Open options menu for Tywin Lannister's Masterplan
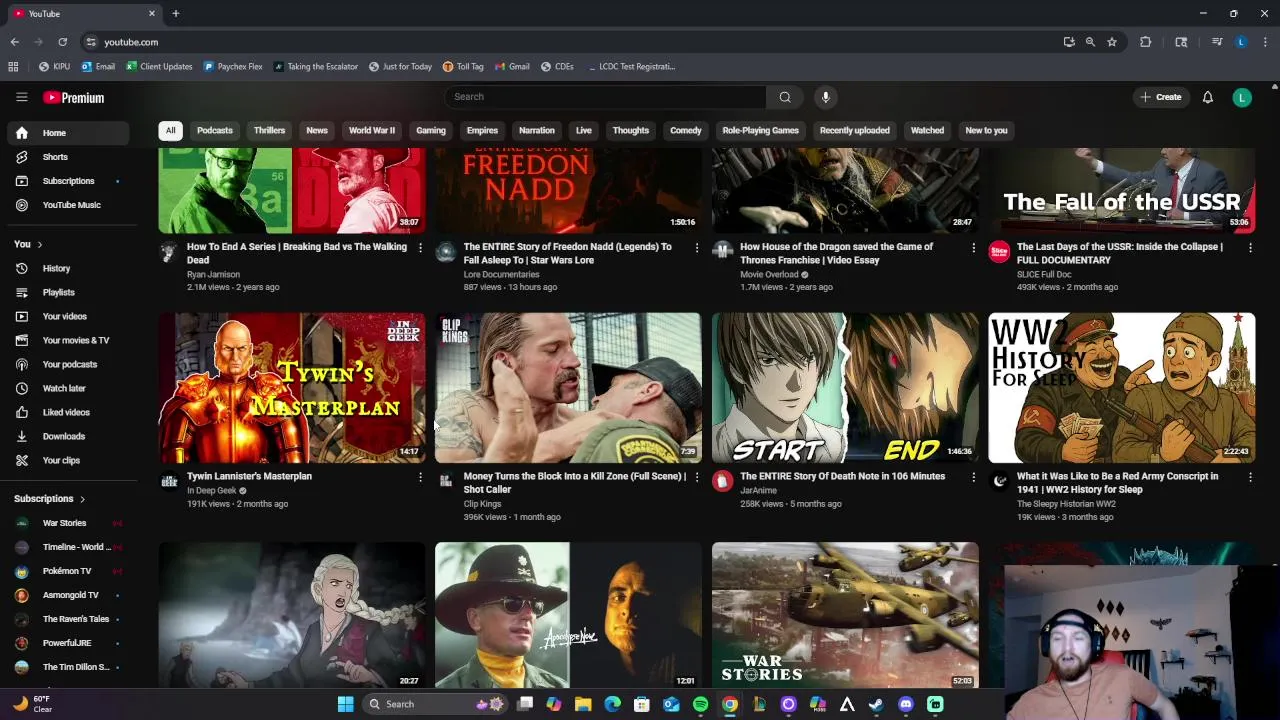Viewport: 1280px width, 720px height. (420, 477)
